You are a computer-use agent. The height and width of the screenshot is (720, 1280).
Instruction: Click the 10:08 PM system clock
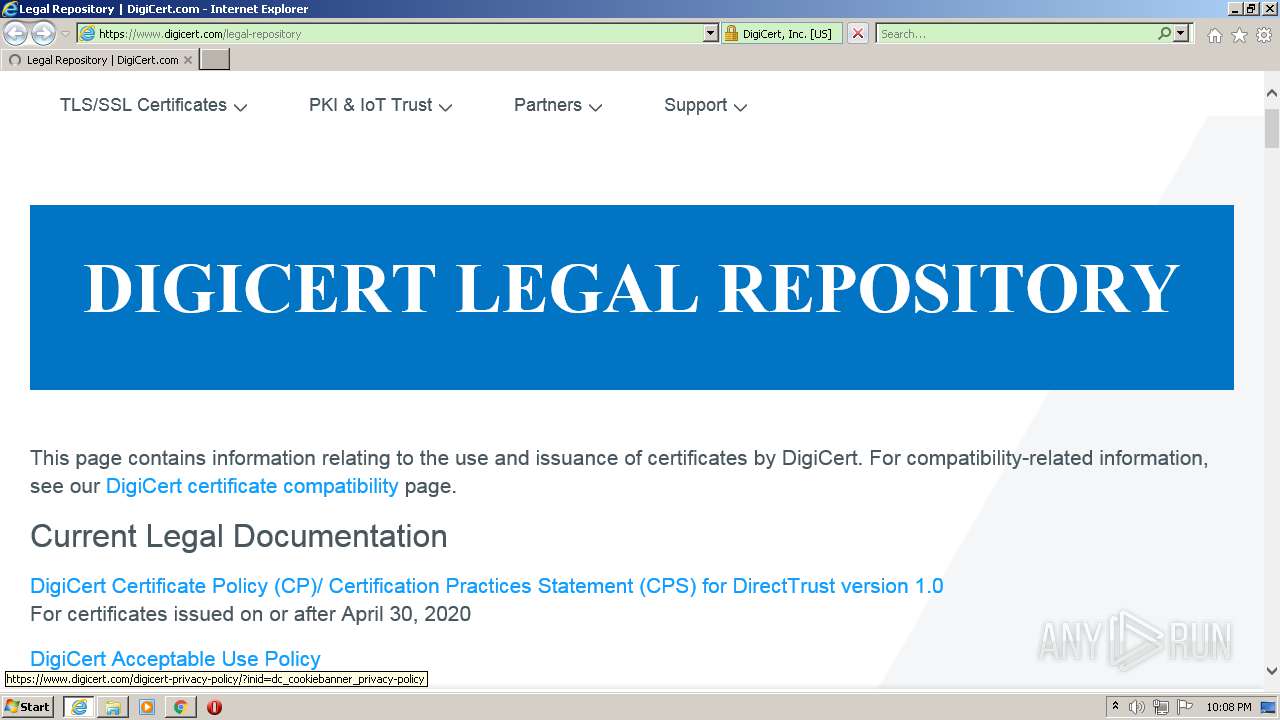[x=1229, y=707]
